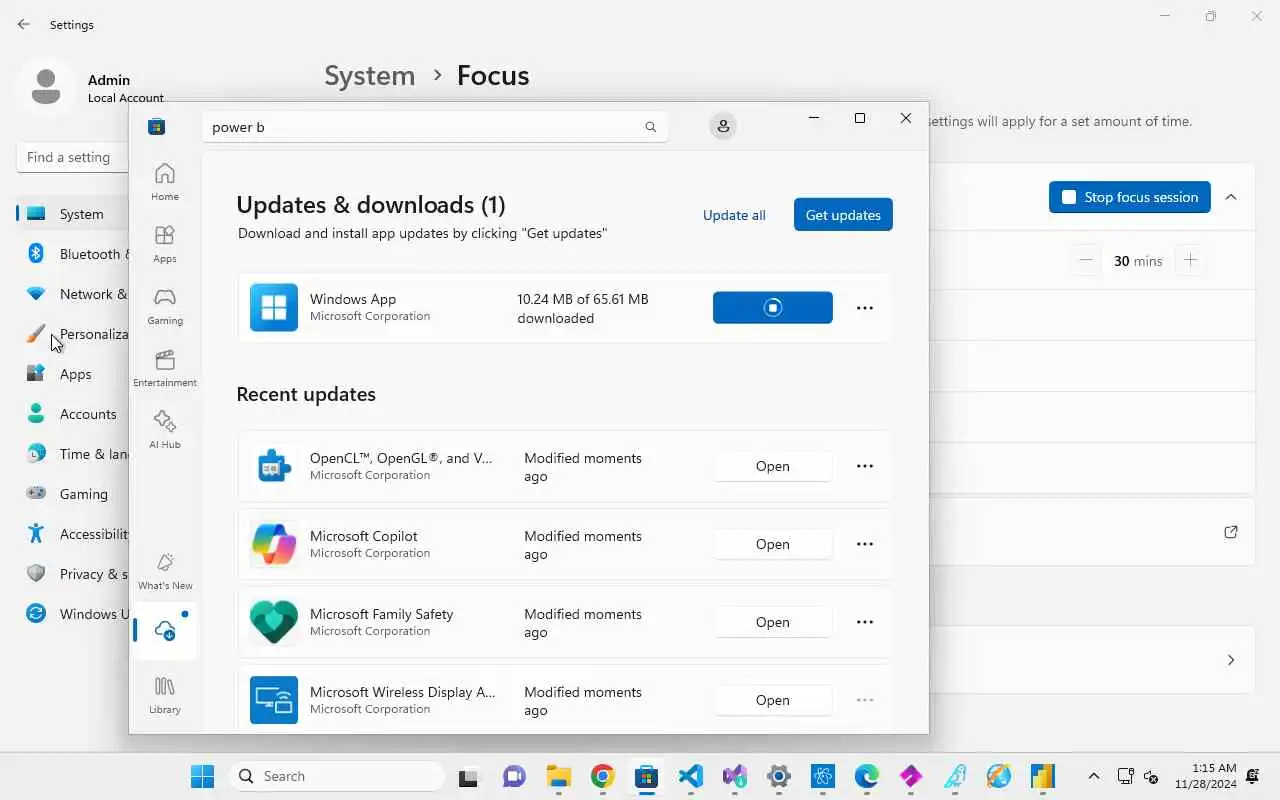
Task: Open Task View from taskbar
Action: 468,776
